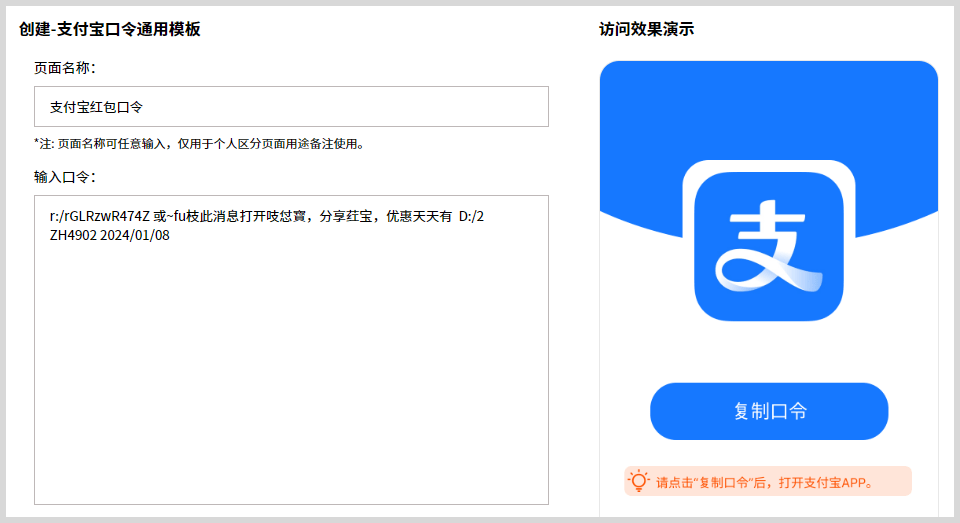Click inside the 输入口令 text area
This screenshot has width=960, height=523.
(291, 350)
